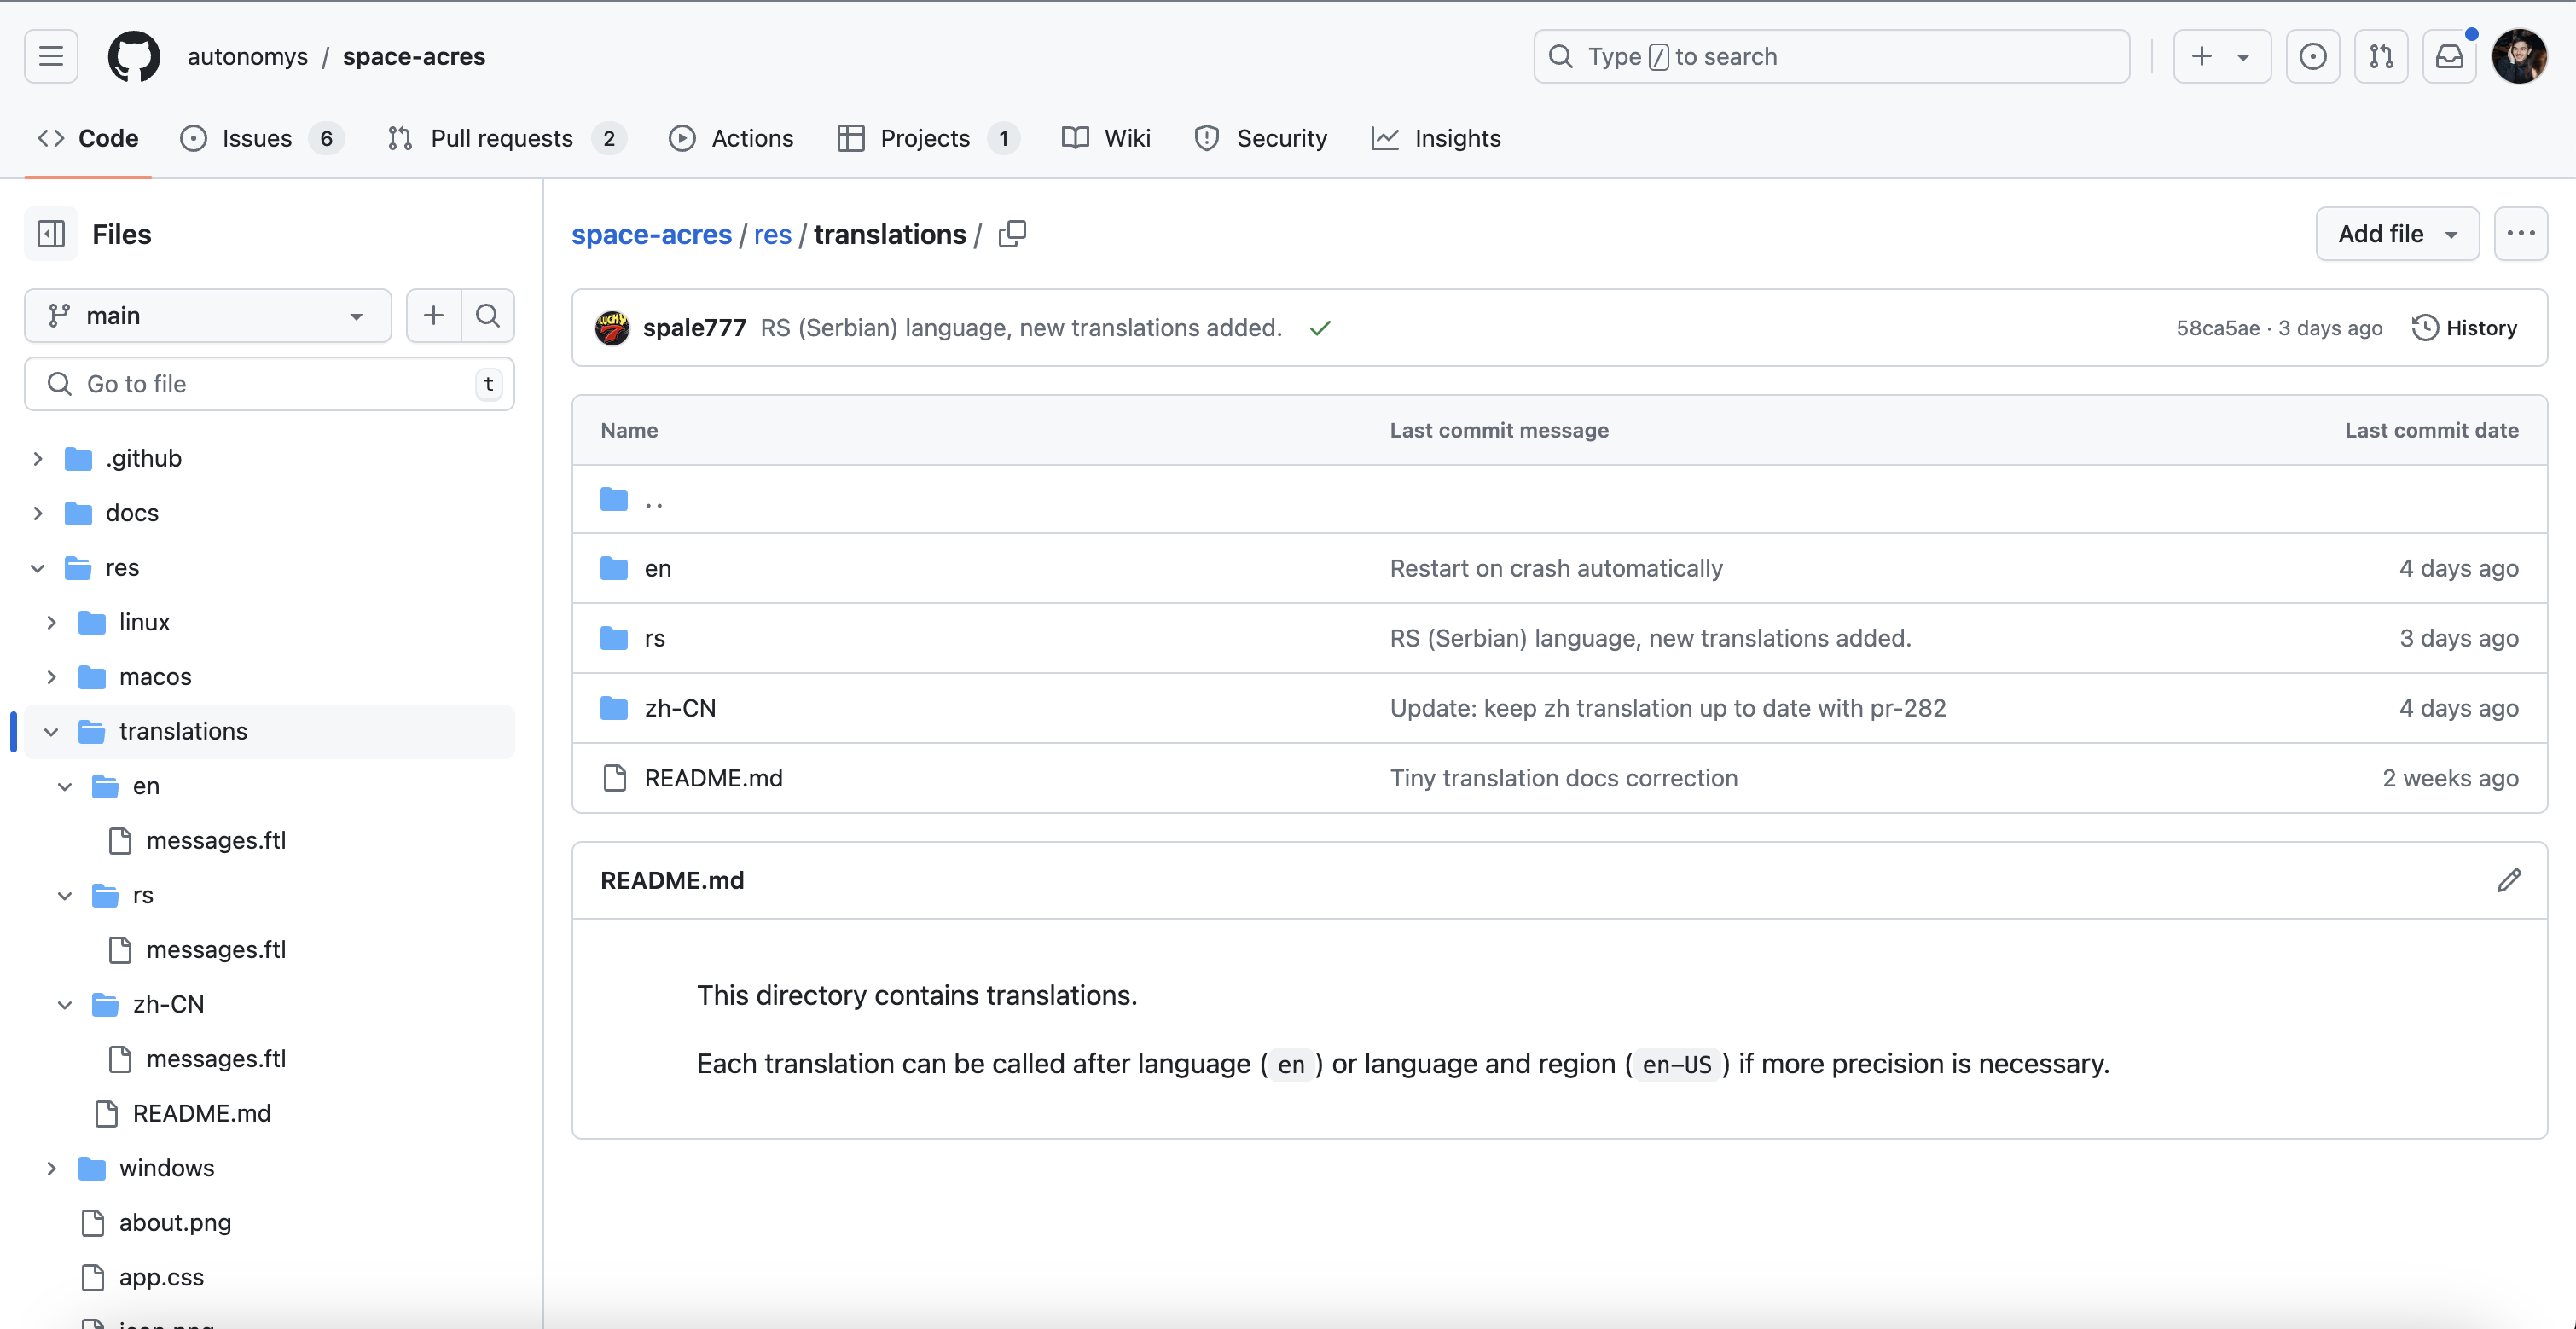This screenshot has height=1329, width=2576.
Task: Open the notifications inbox icon
Action: coord(2449,56)
